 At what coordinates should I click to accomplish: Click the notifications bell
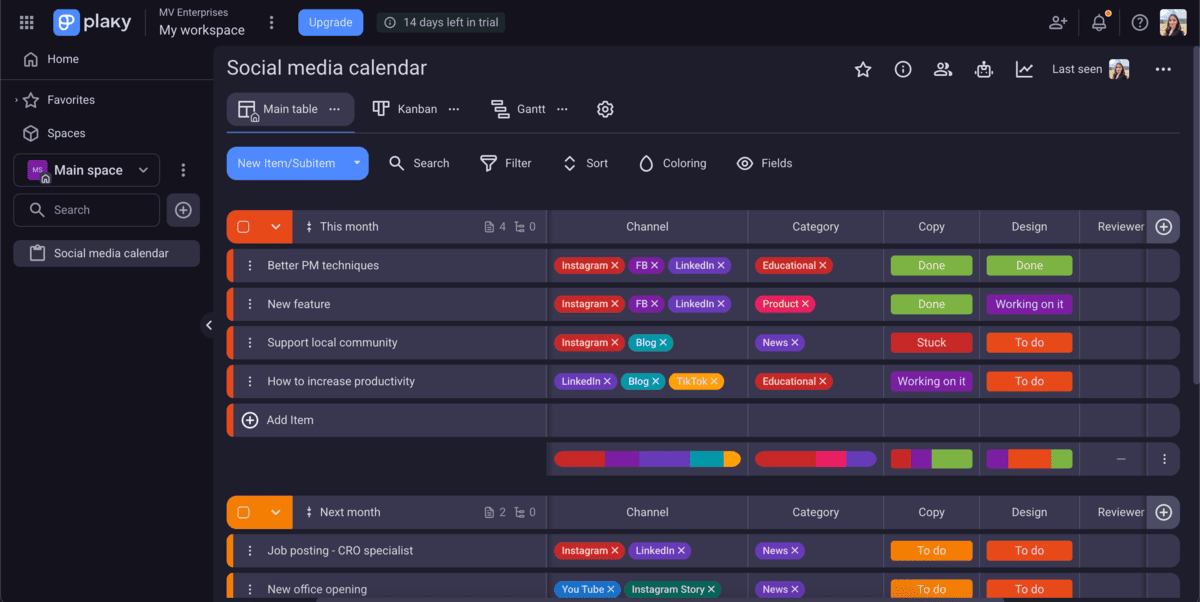pyautogui.click(x=1099, y=22)
